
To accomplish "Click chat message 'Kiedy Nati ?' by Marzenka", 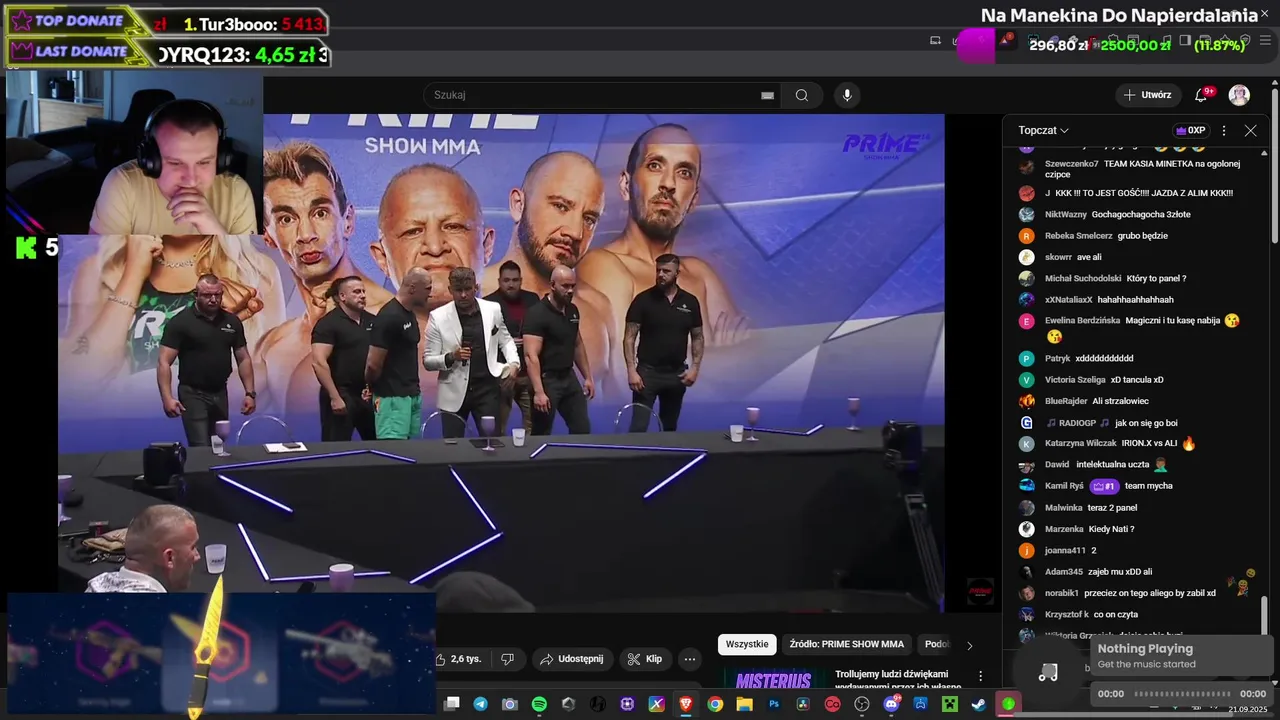I will (1112, 529).
